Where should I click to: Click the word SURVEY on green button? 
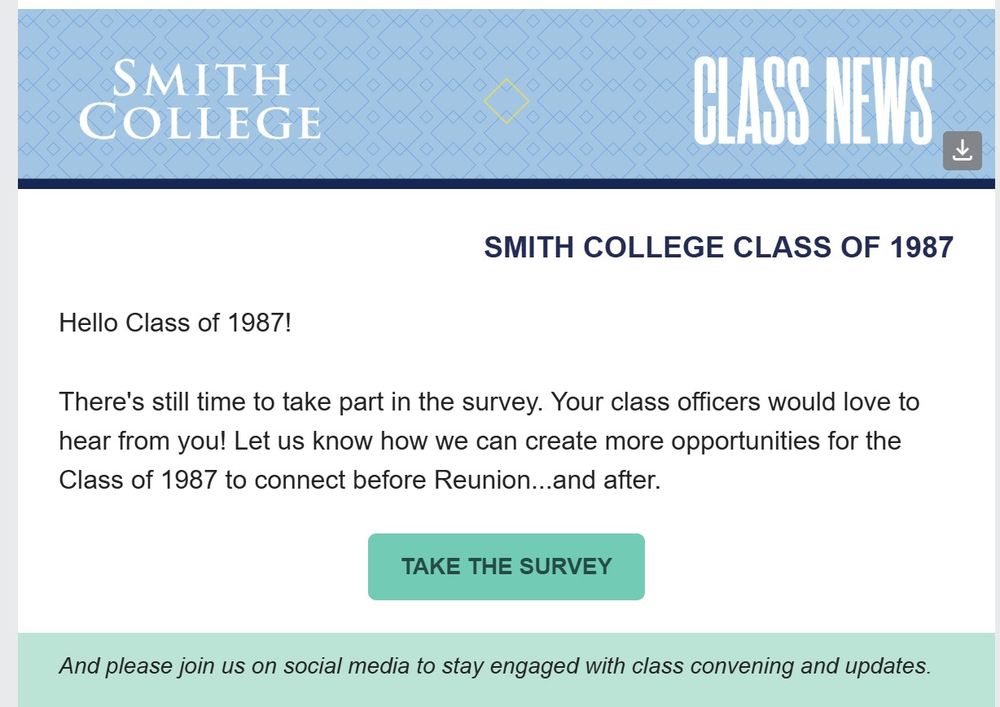click(565, 567)
